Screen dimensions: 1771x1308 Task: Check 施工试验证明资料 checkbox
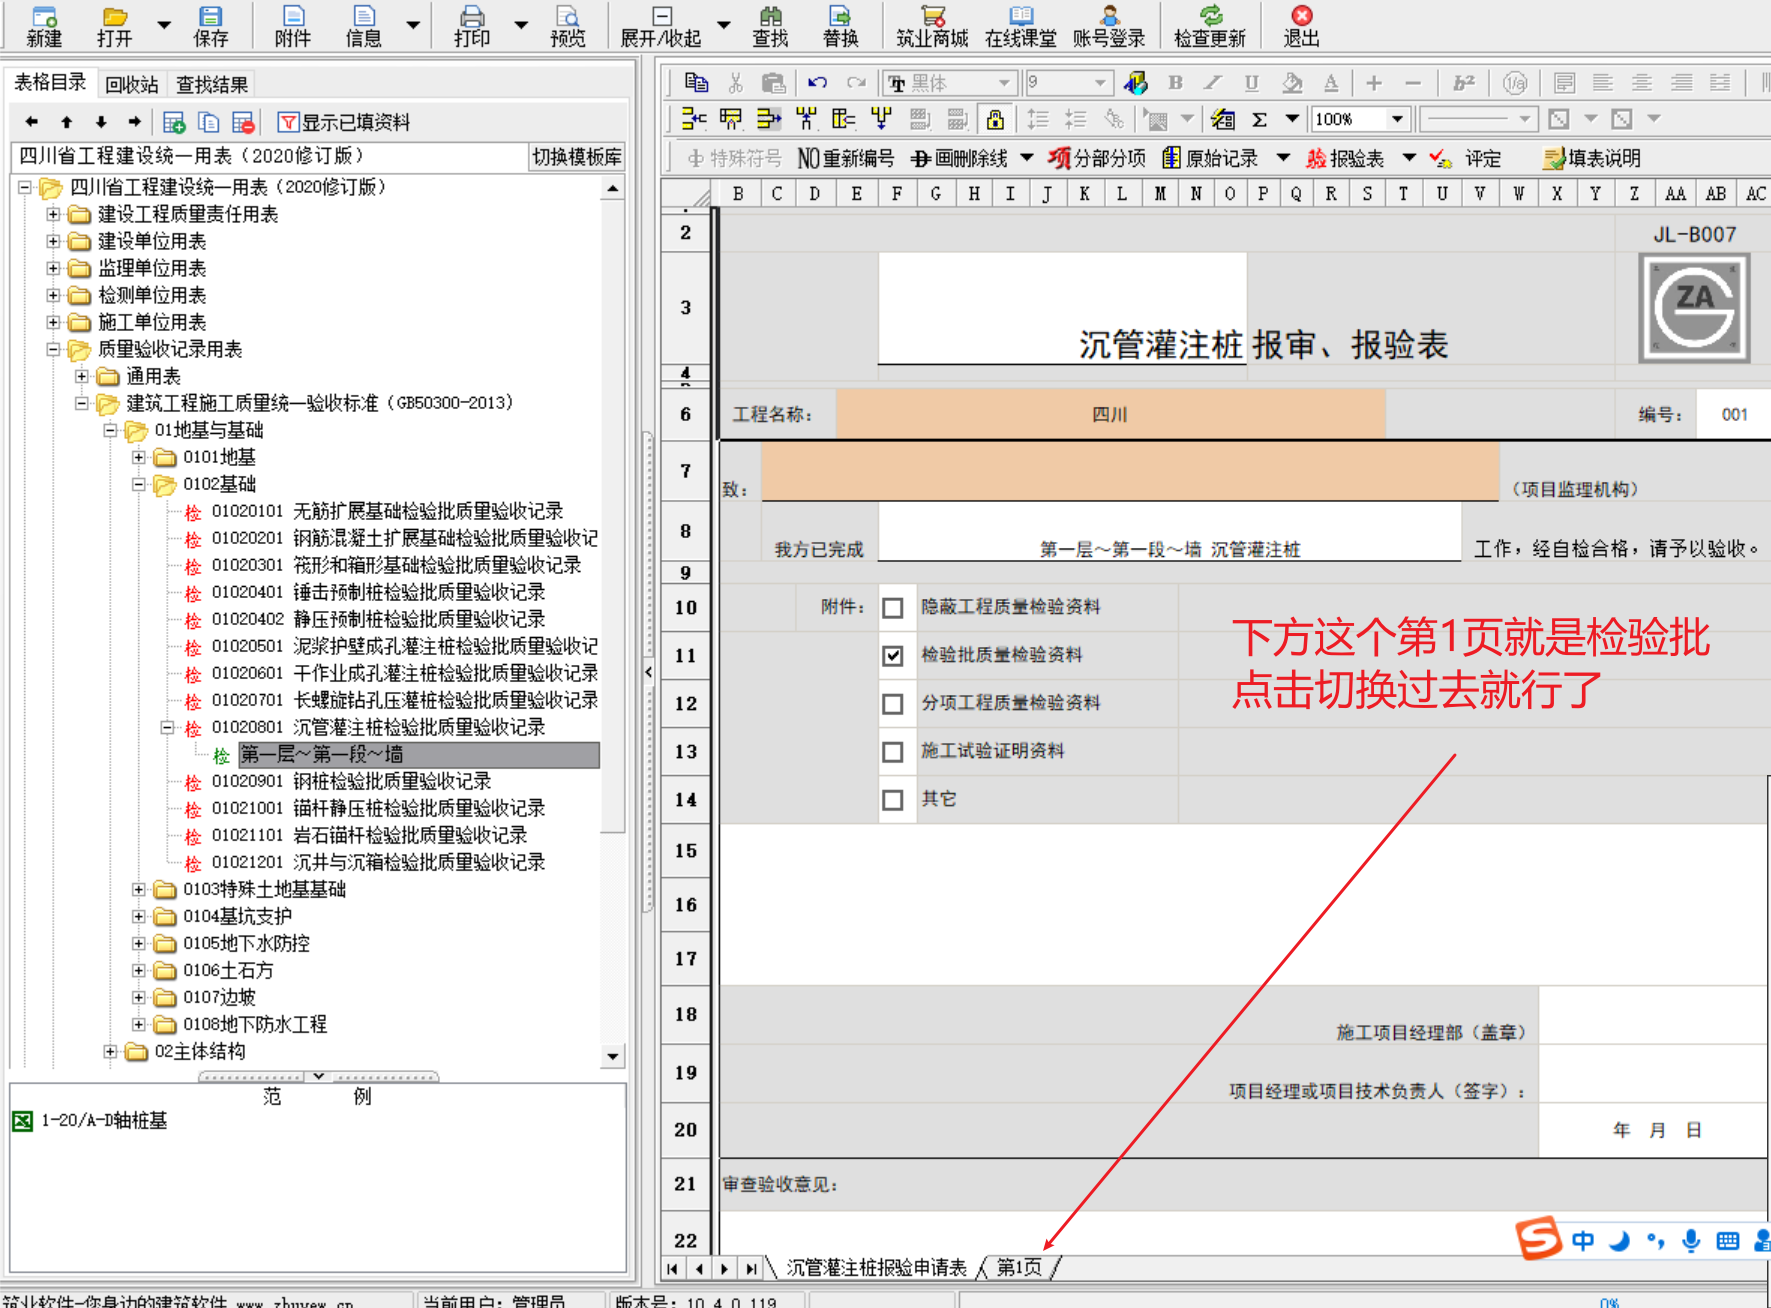(x=893, y=752)
